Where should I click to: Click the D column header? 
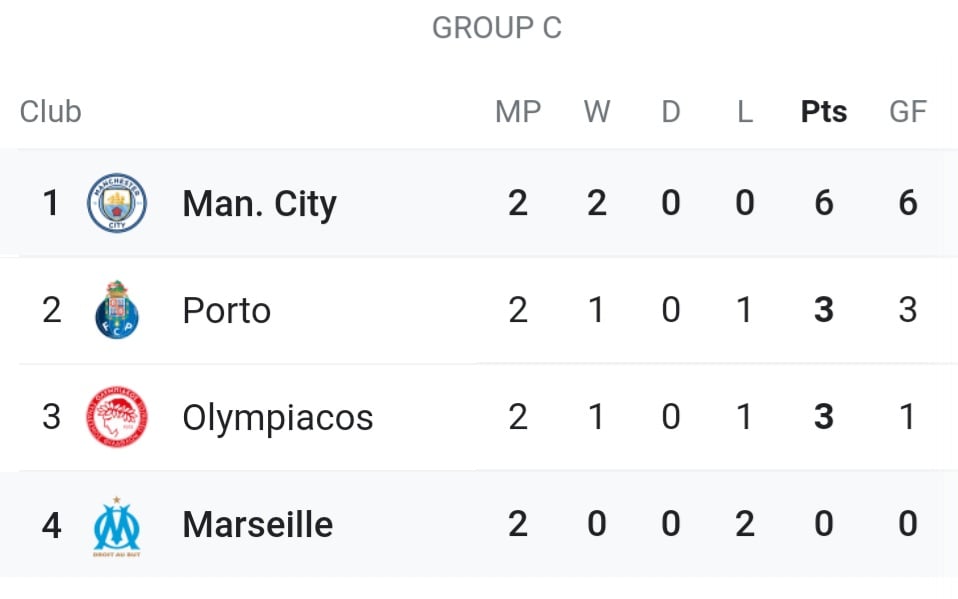pos(671,112)
